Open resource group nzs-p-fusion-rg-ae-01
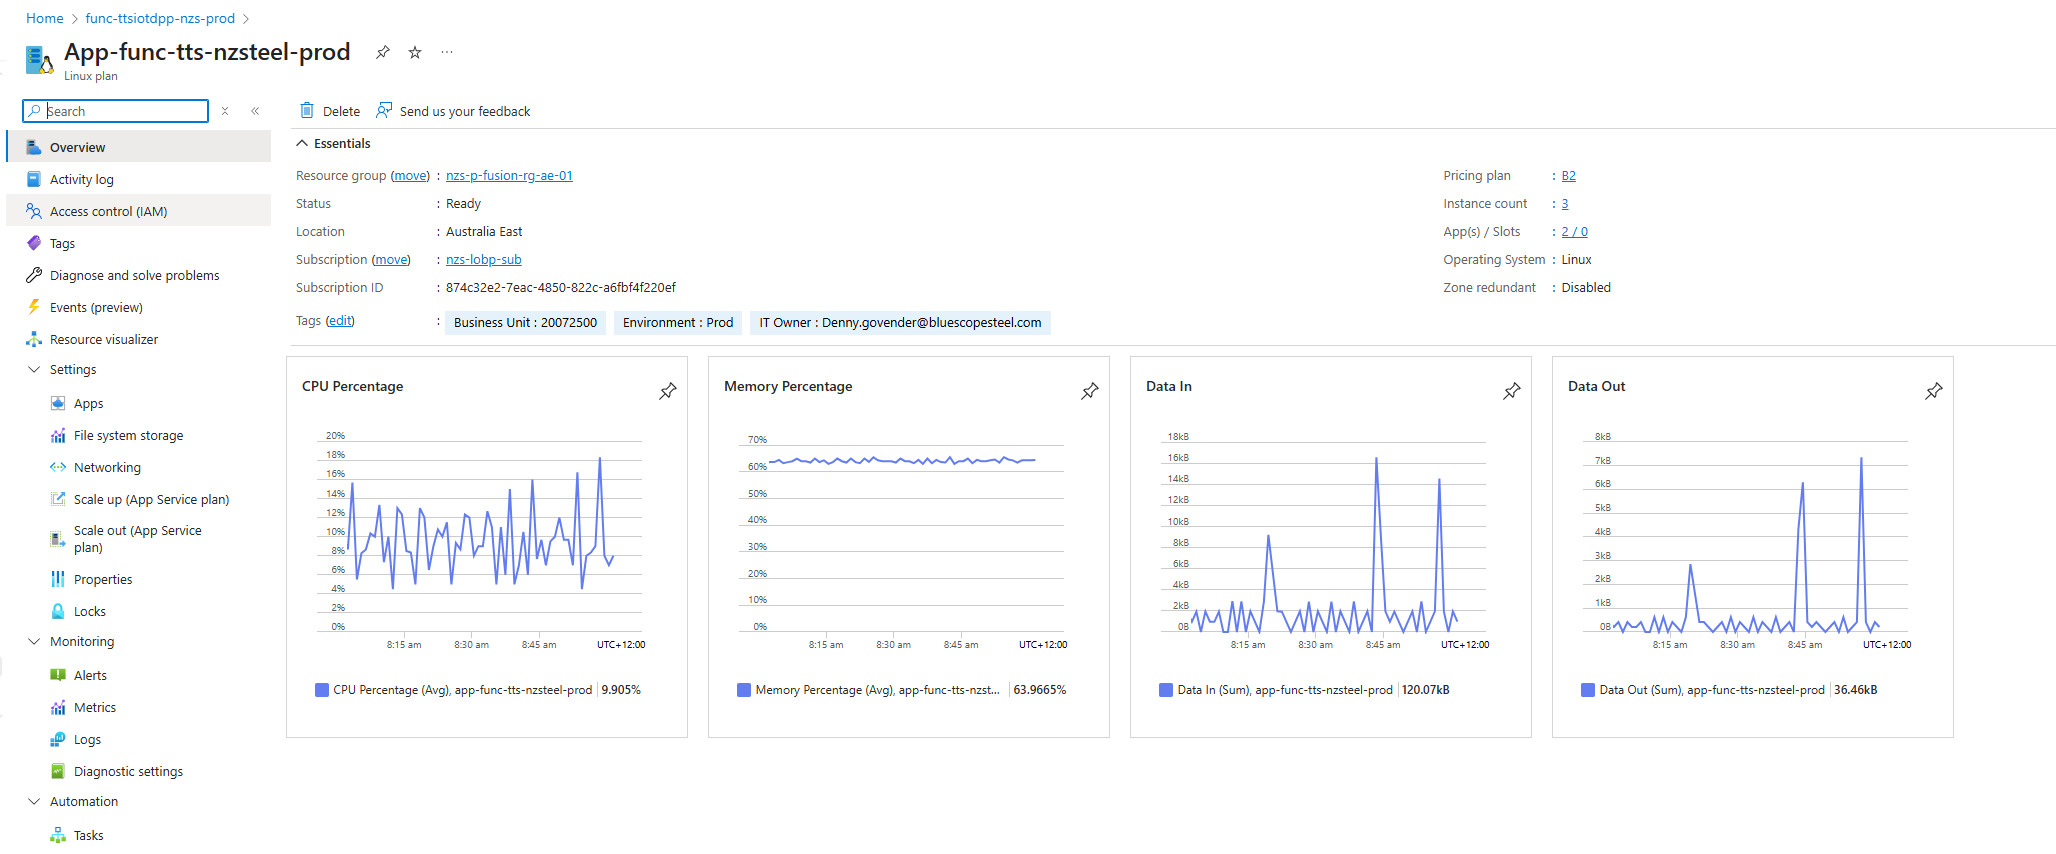2056x854 pixels. point(509,175)
